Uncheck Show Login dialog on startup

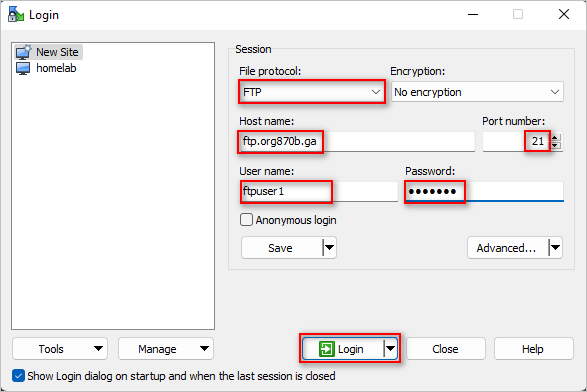(18, 376)
